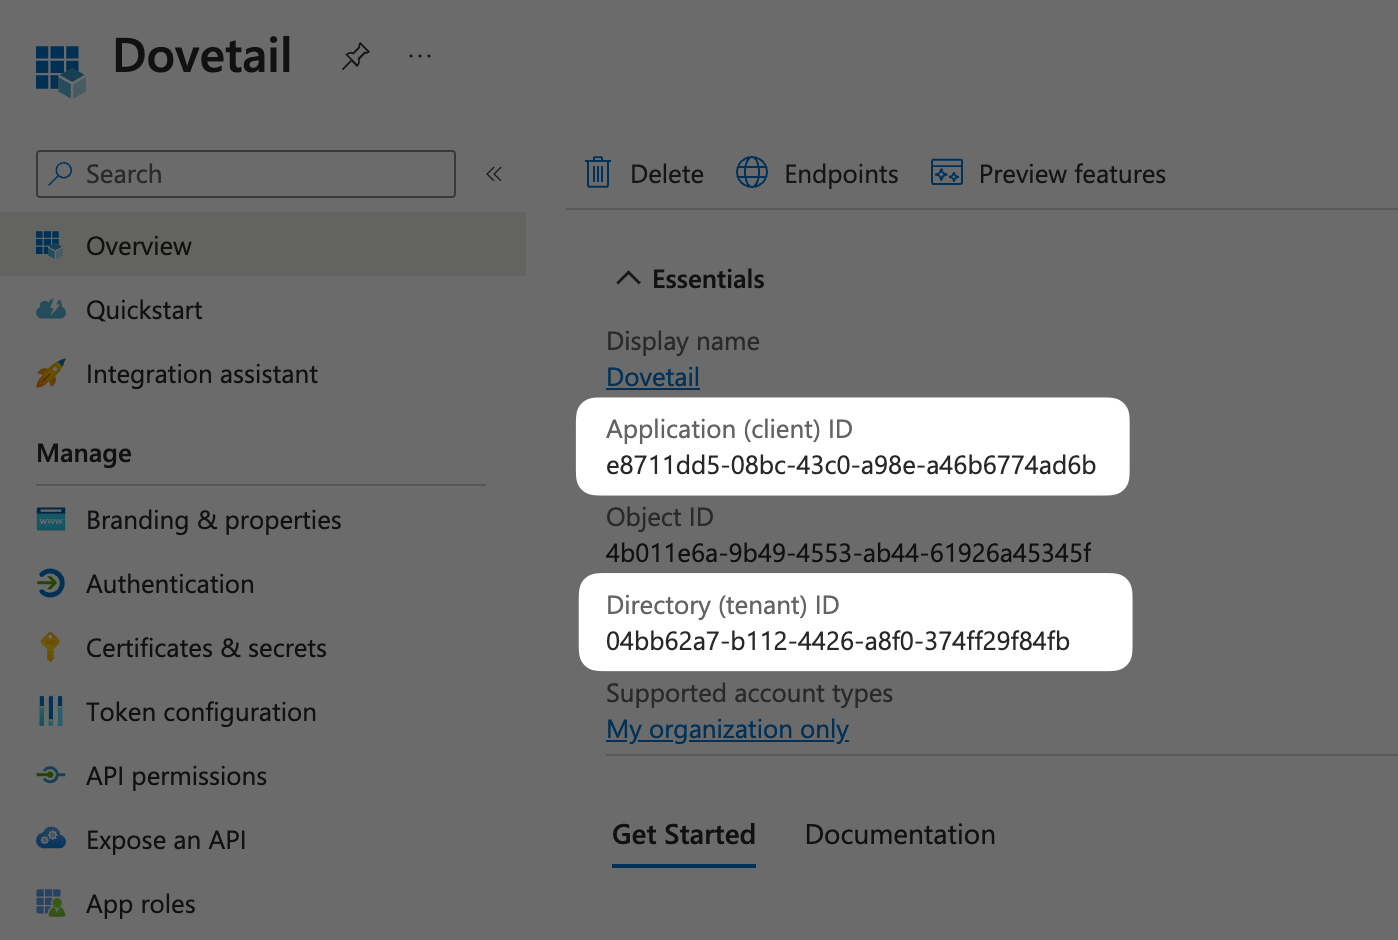Open Endpoints from the toolbar

click(817, 174)
